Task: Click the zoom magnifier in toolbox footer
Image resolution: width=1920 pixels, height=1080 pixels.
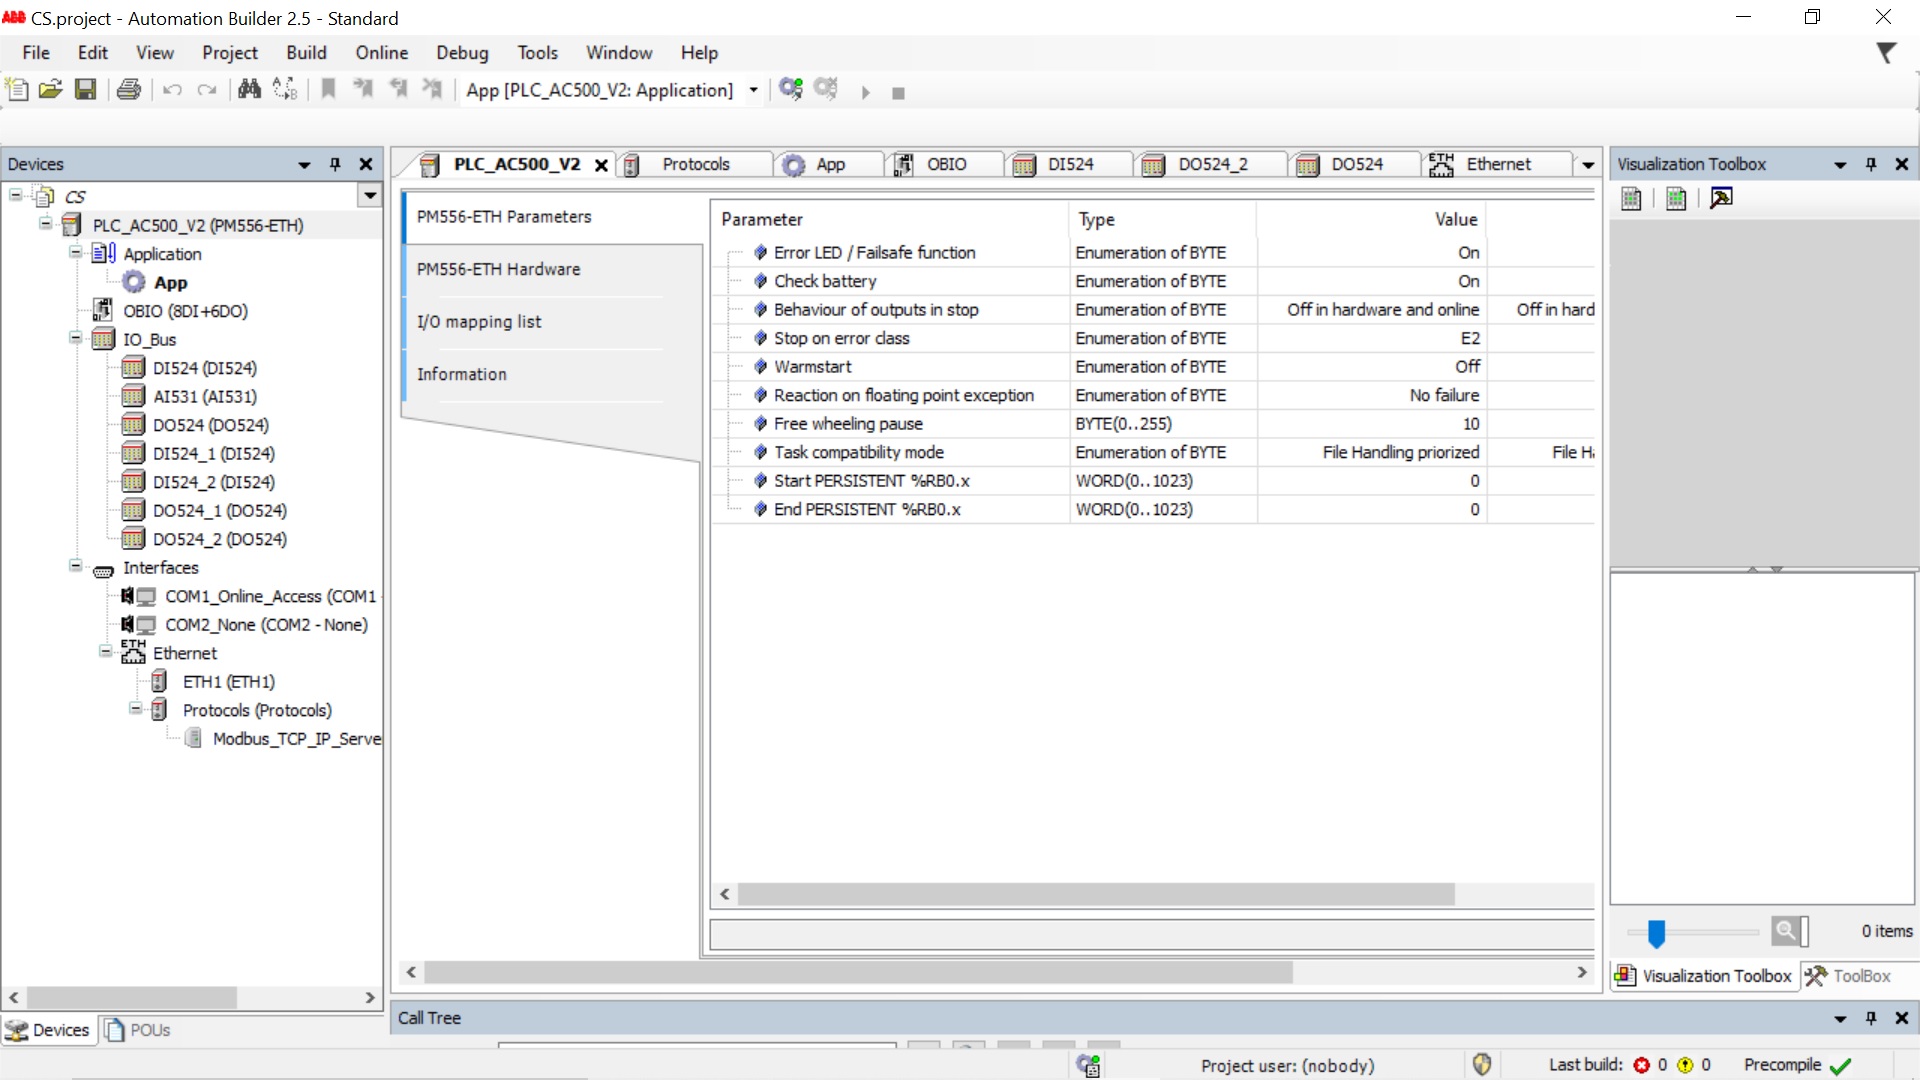Action: click(1787, 931)
